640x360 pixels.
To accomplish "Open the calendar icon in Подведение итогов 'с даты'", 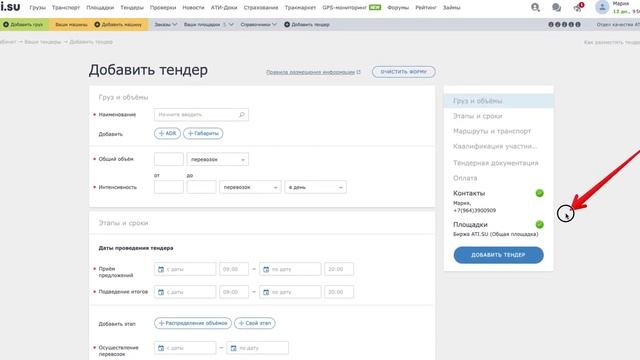I will pos(161,292).
